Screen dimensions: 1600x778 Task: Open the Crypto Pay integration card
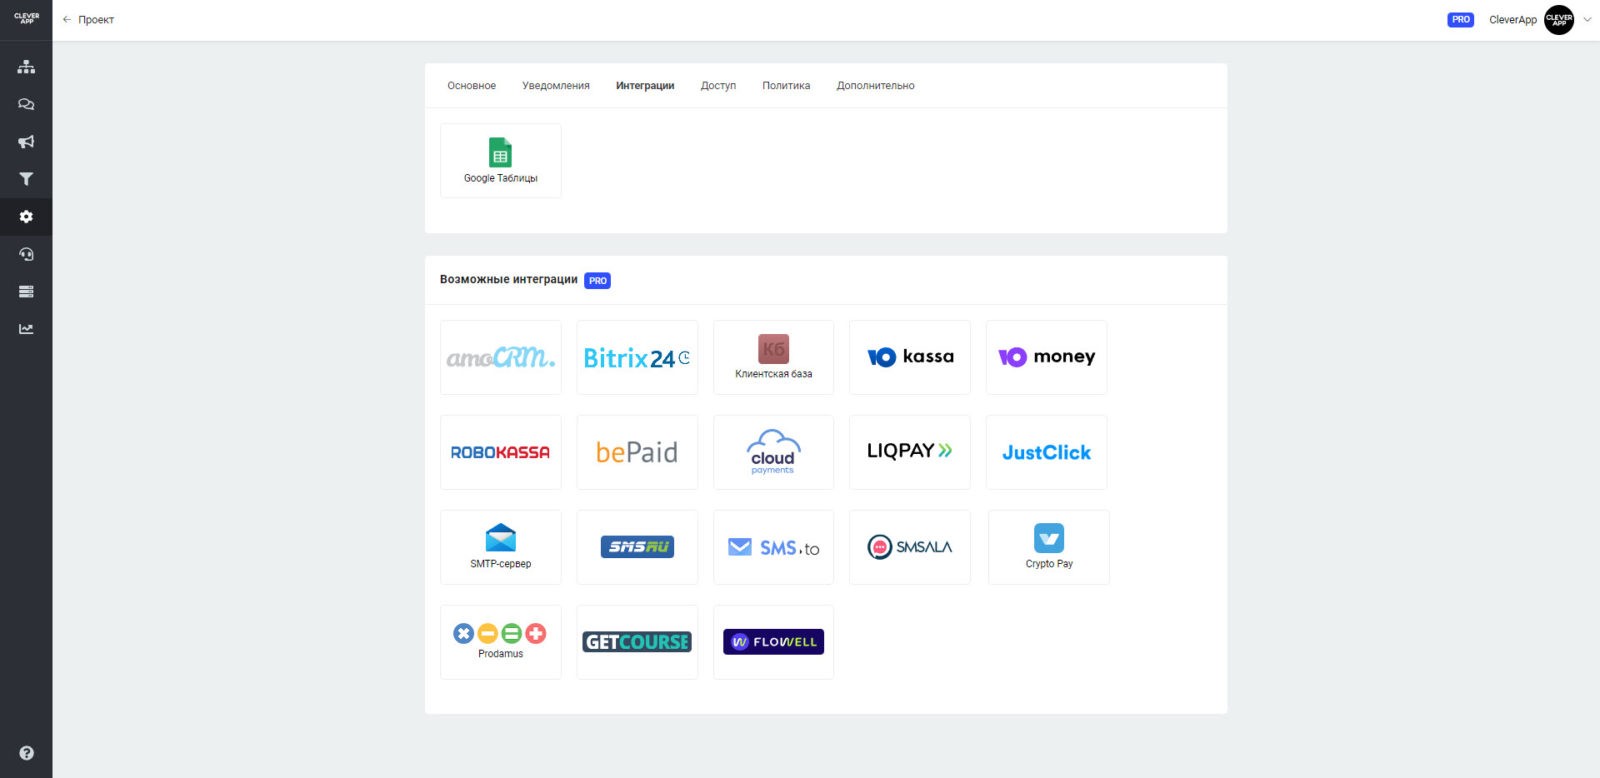pos(1048,547)
